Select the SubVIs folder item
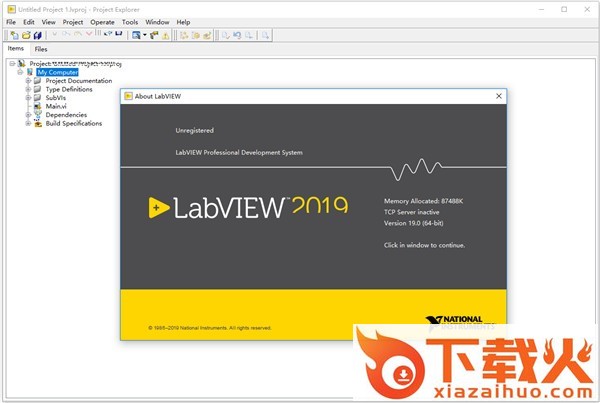Viewport: 600px width, 403px height. [x=58, y=98]
